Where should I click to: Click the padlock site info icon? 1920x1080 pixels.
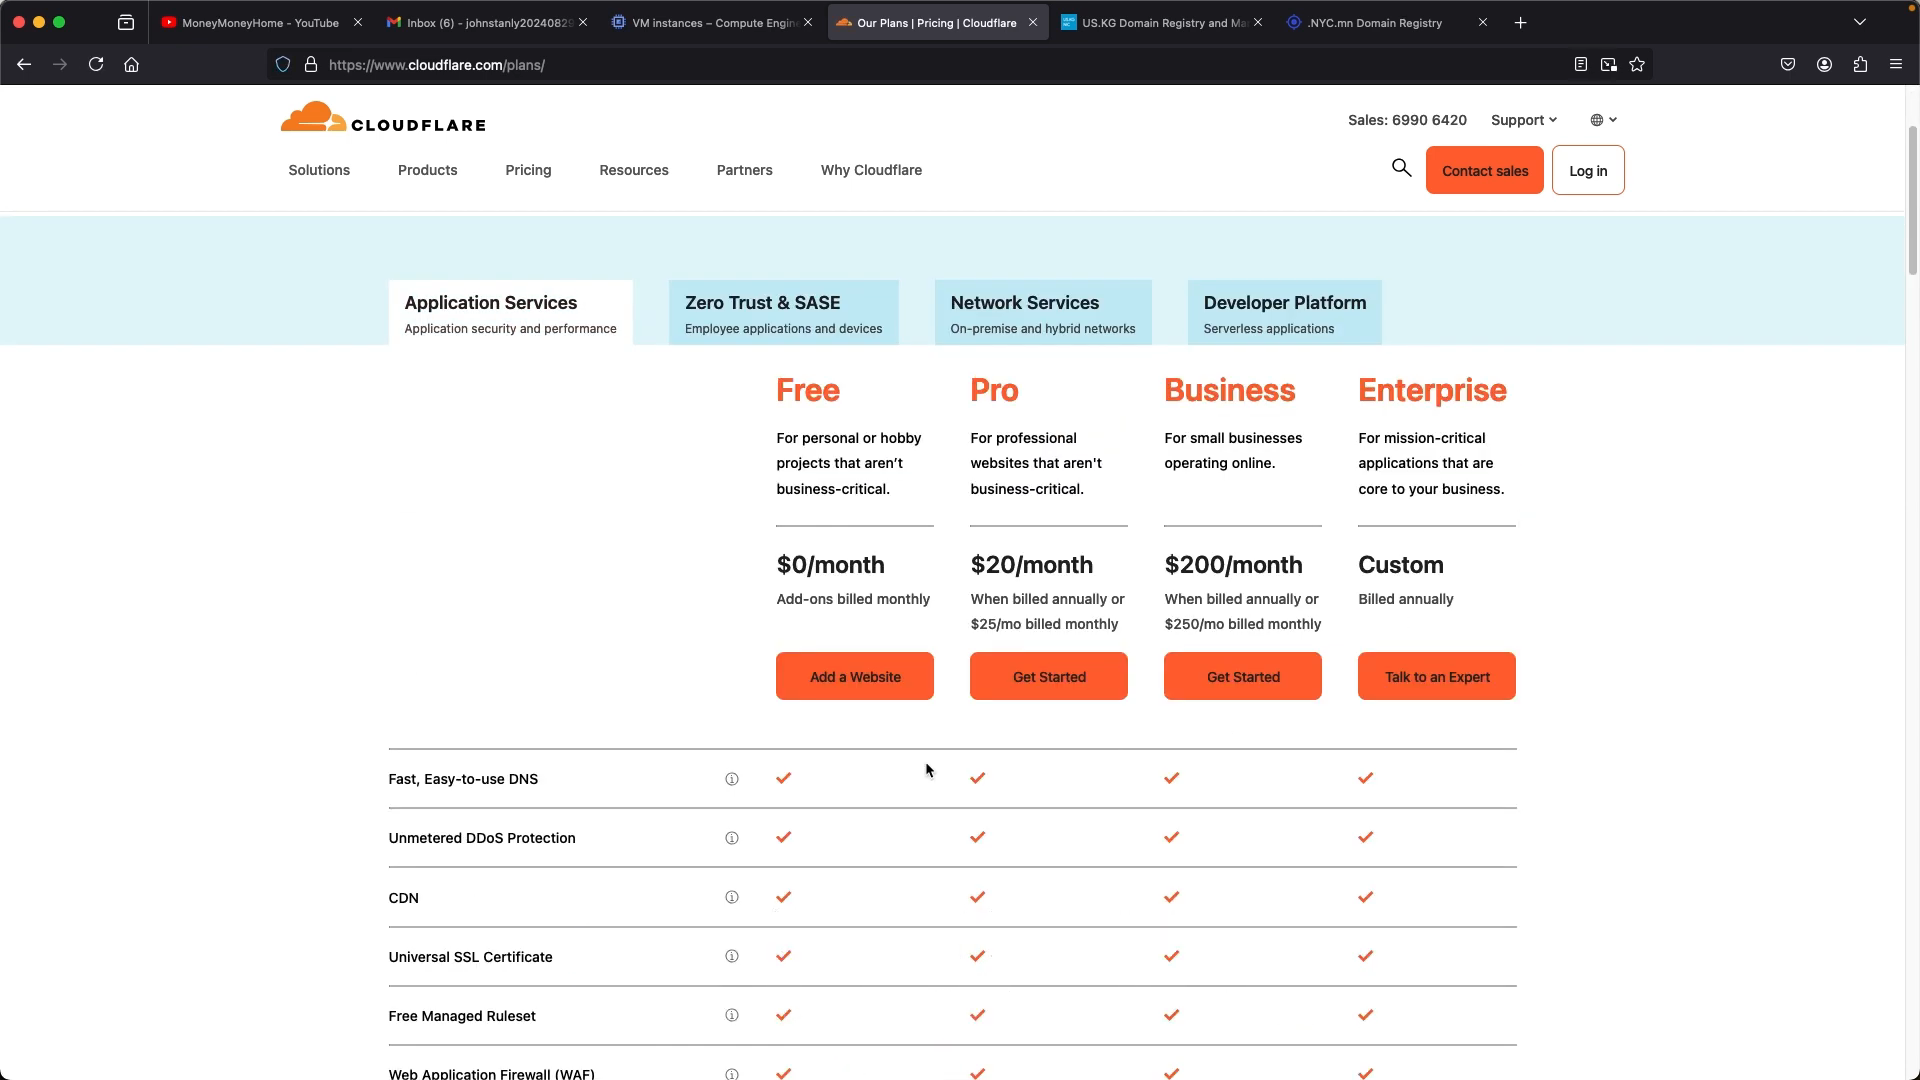[311, 64]
